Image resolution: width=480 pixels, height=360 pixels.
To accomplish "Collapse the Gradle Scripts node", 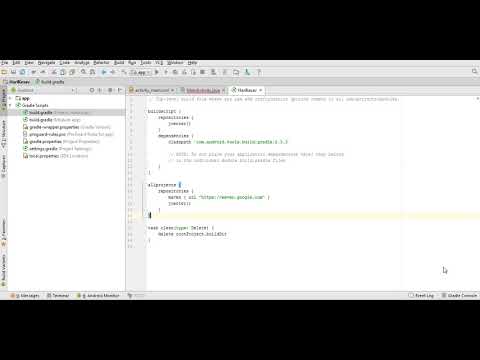I will point(10,105).
